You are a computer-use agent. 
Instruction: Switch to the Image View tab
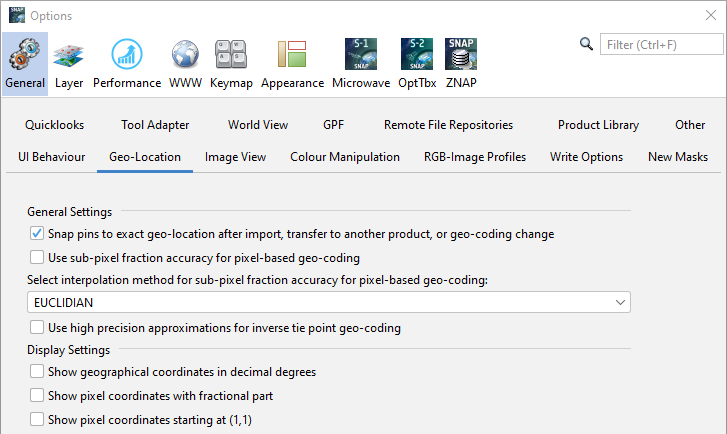pos(235,157)
